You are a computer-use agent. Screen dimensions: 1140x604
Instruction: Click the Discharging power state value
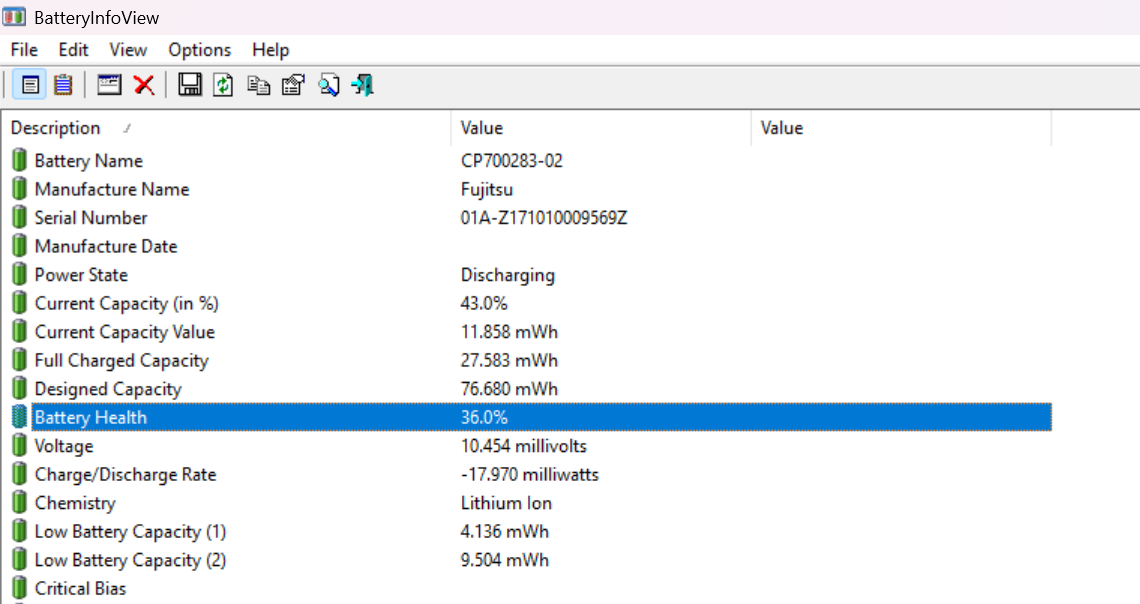point(507,275)
